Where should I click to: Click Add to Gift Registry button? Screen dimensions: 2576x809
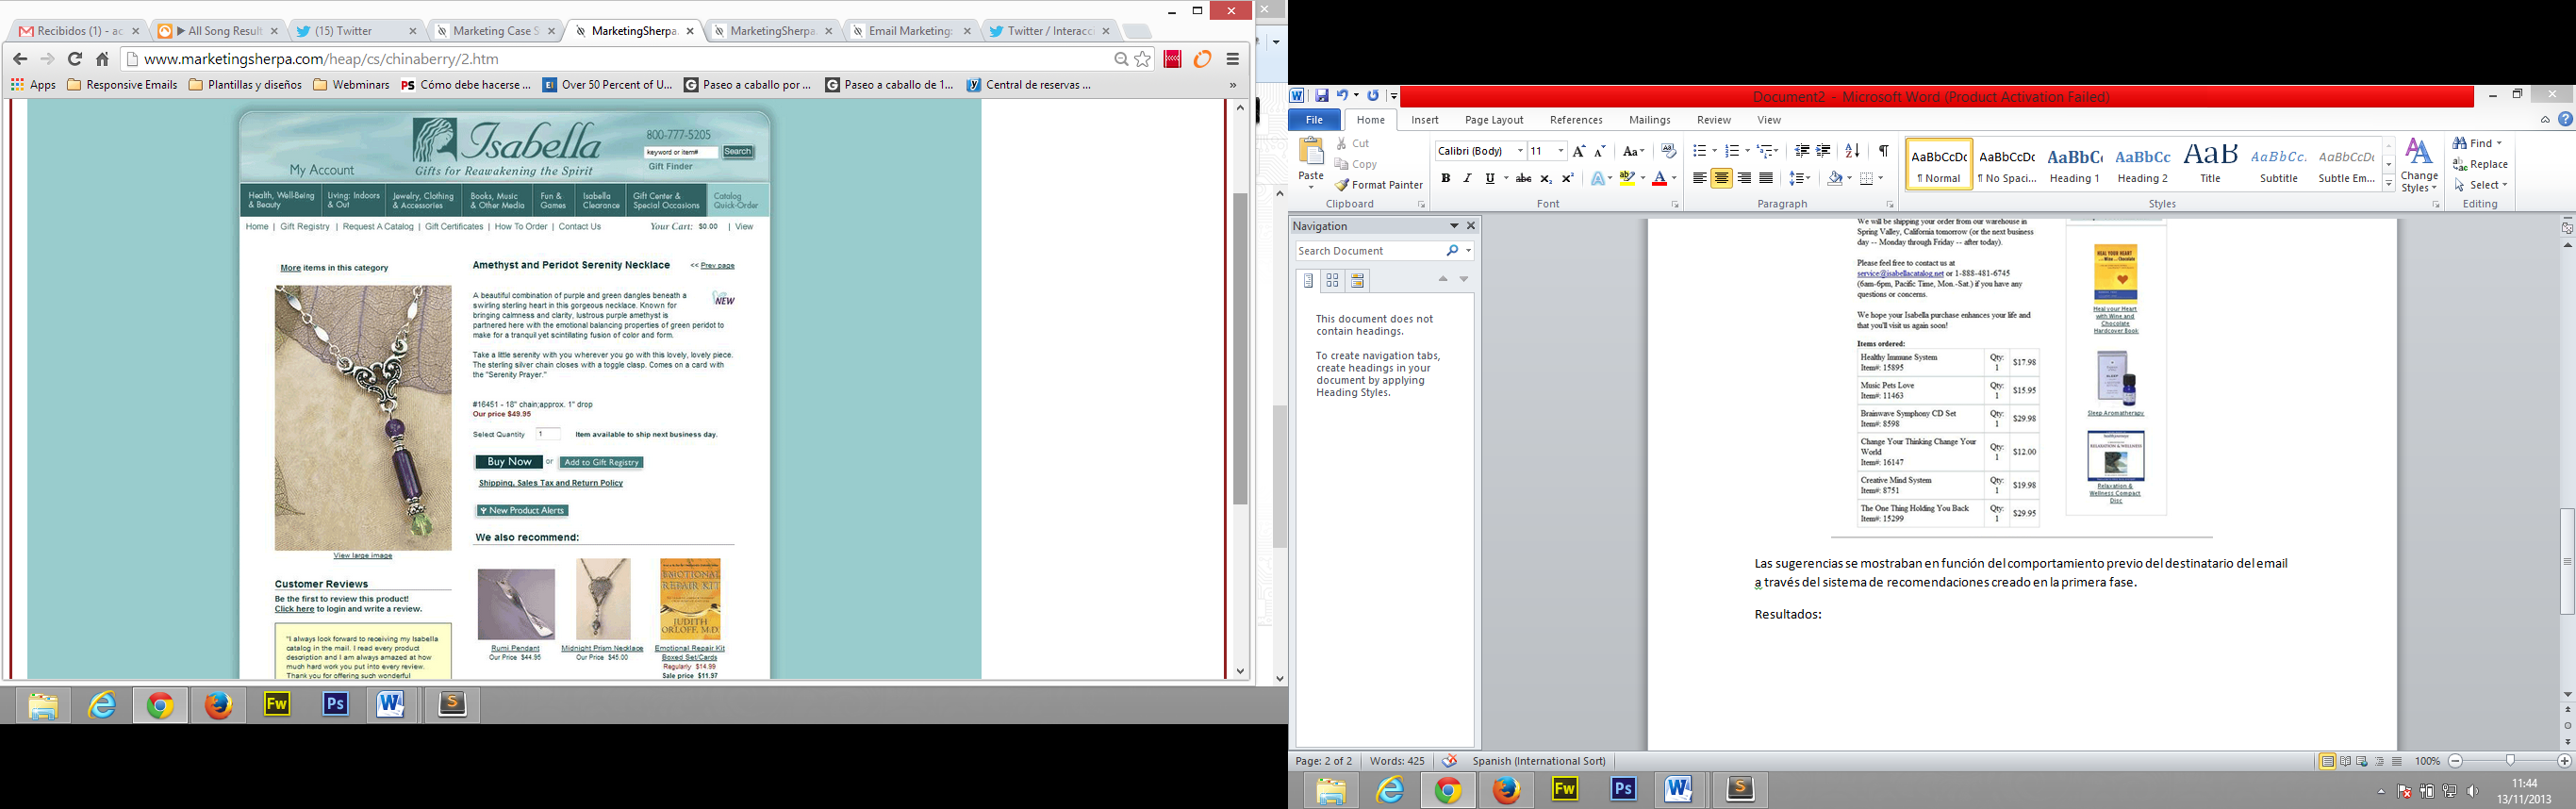click(601, 462)
